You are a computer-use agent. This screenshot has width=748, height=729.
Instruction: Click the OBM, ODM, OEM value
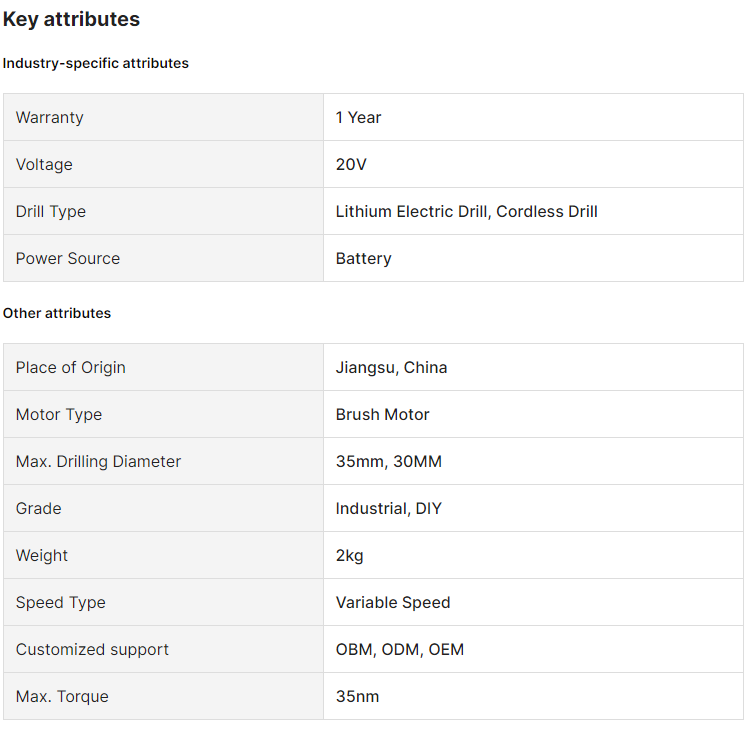click(399, 649)
